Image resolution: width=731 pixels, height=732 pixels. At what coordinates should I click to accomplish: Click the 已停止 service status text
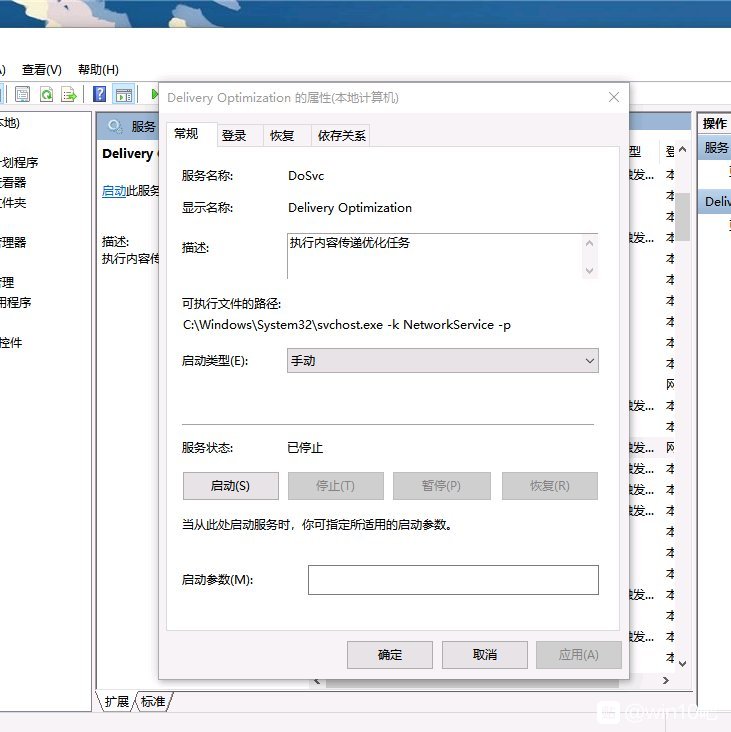[x=305, y=448]
